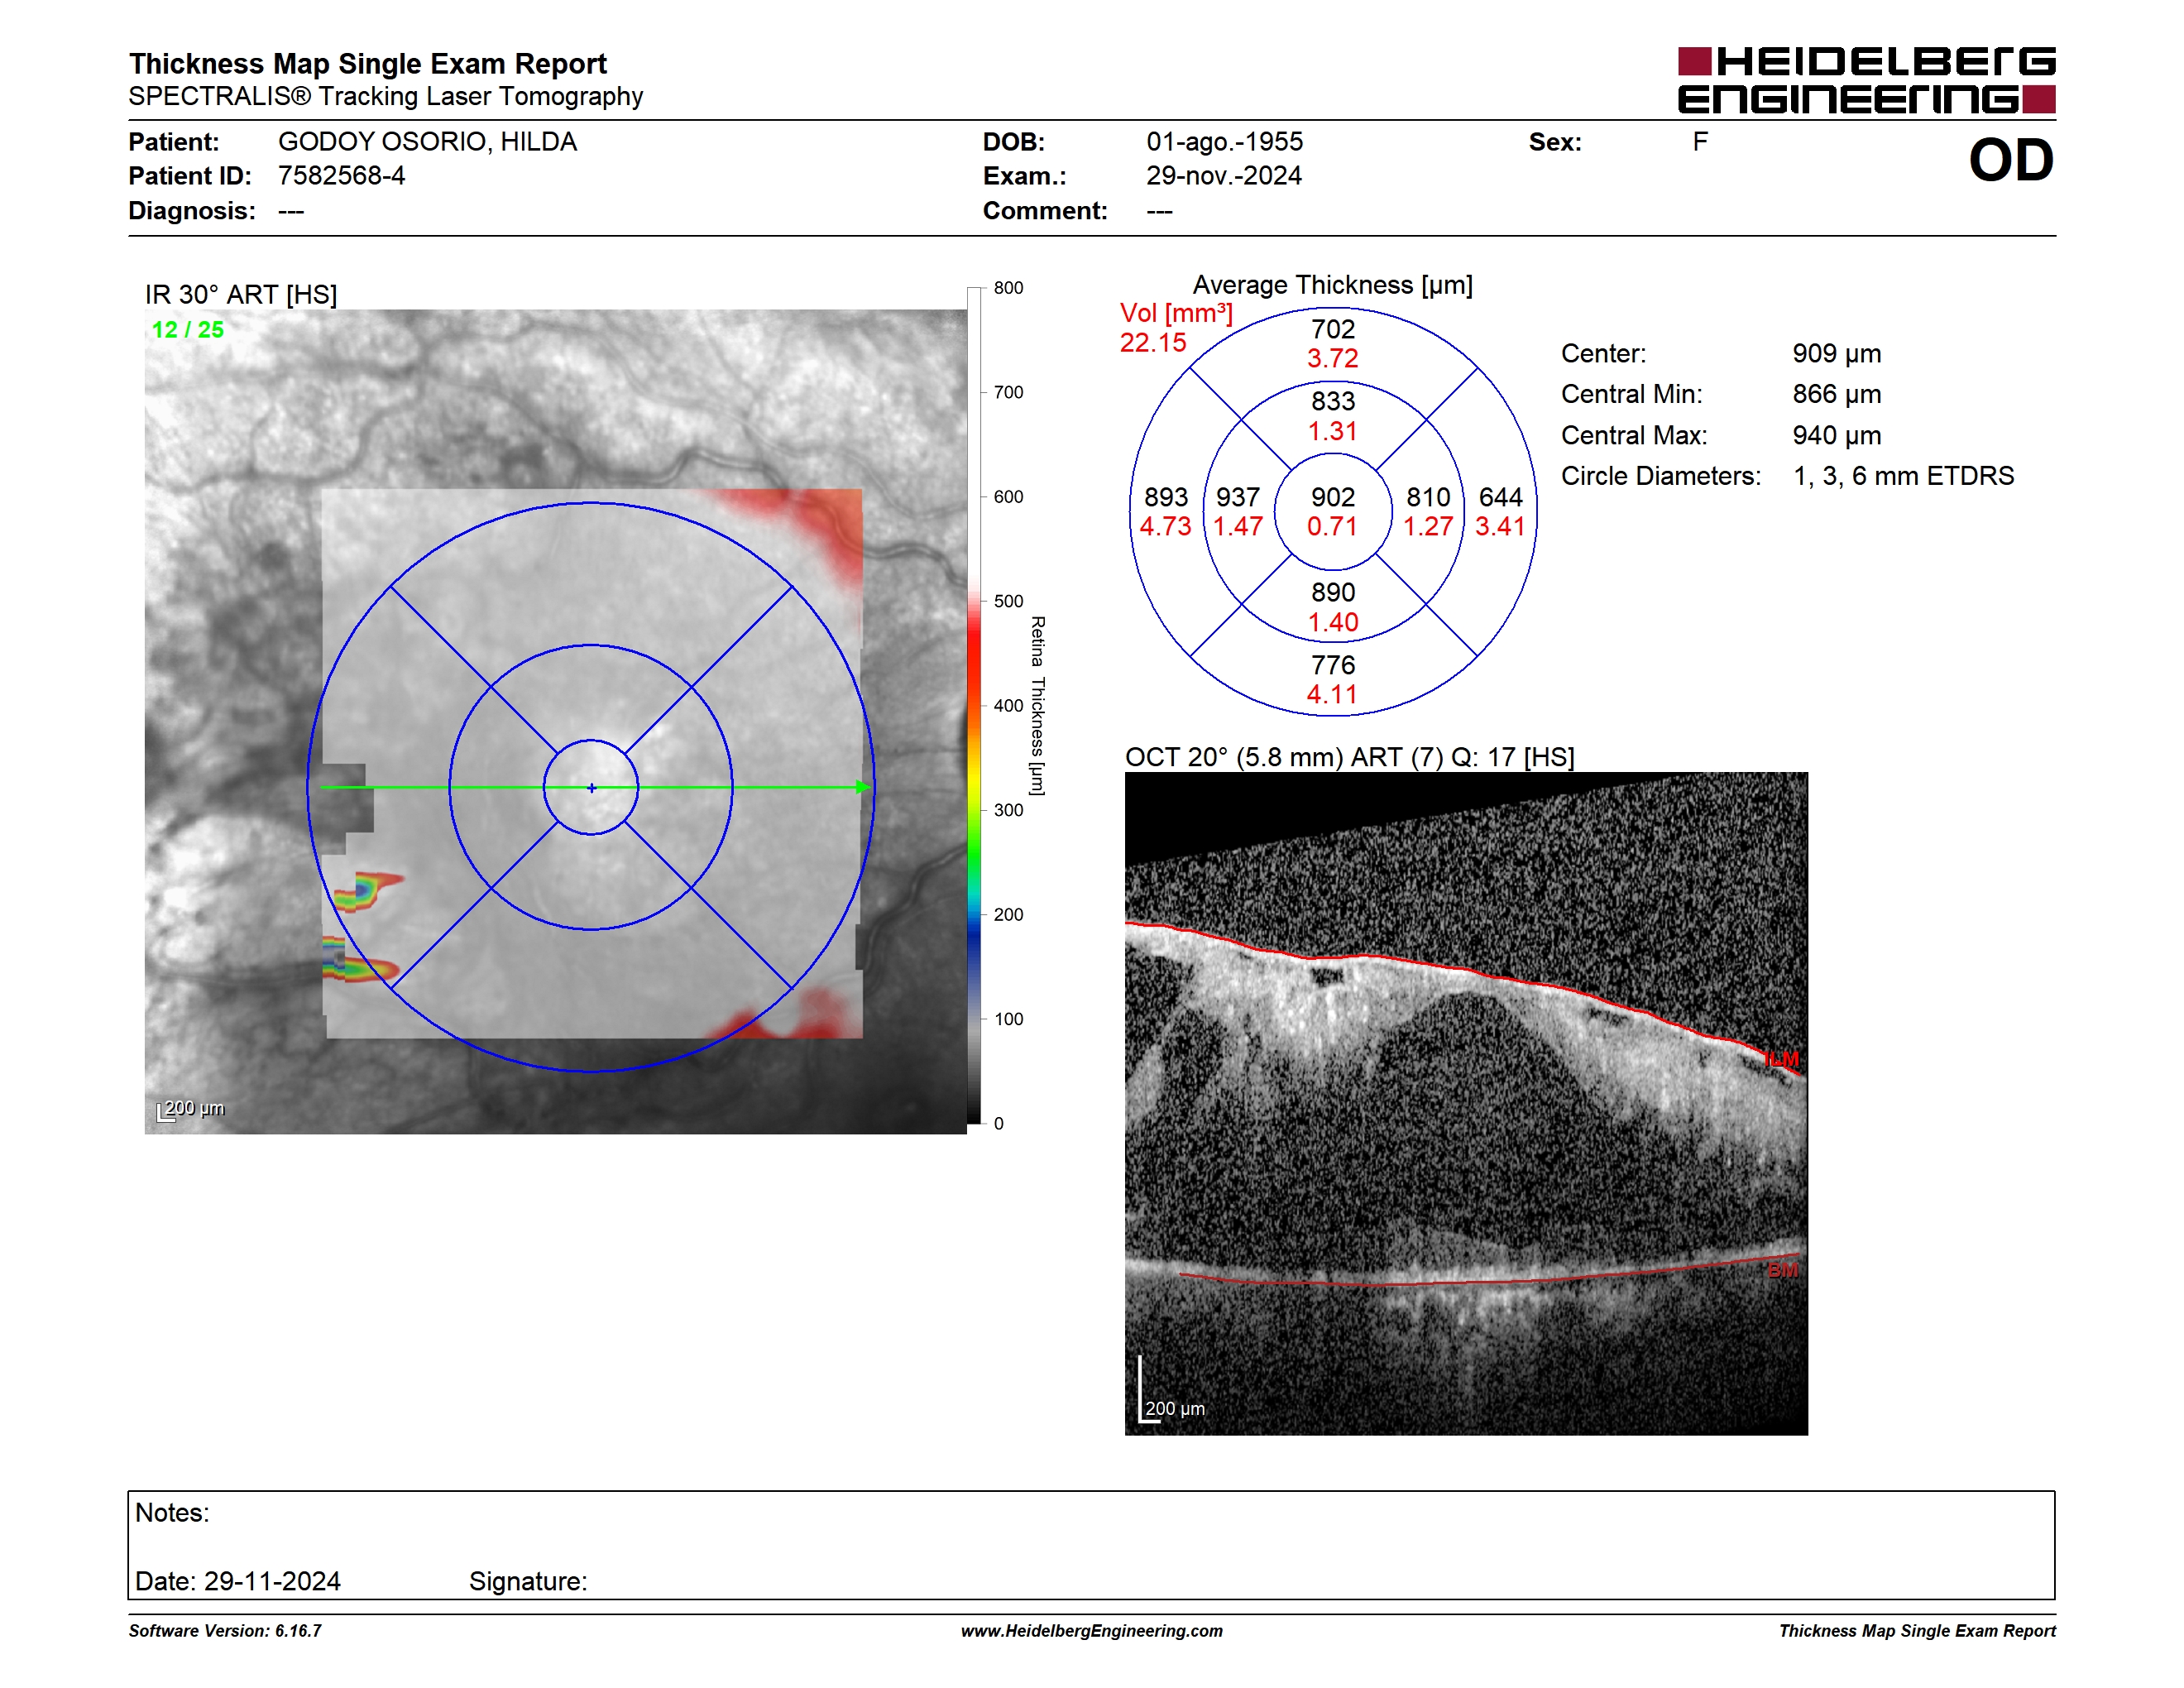Click the Heidelberg Engineering logo

click(1866, 80)
